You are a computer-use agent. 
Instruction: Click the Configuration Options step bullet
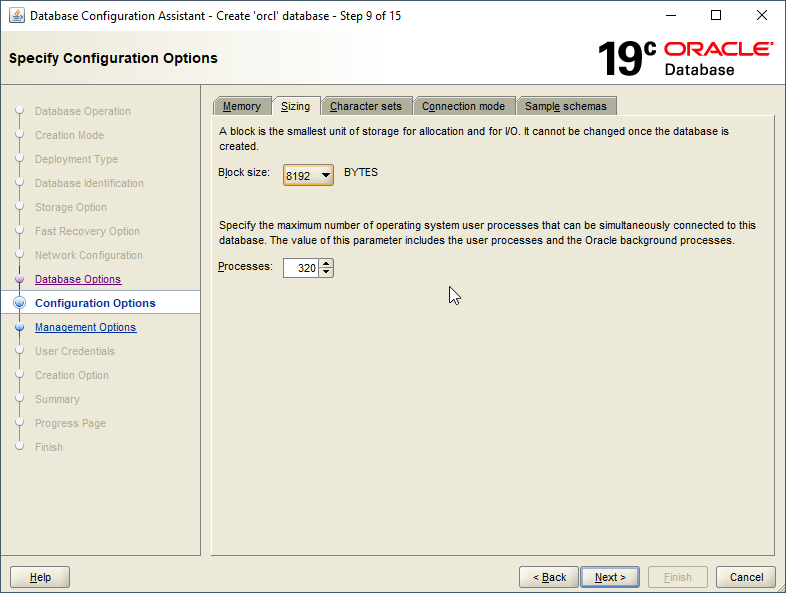pos(20,303)
